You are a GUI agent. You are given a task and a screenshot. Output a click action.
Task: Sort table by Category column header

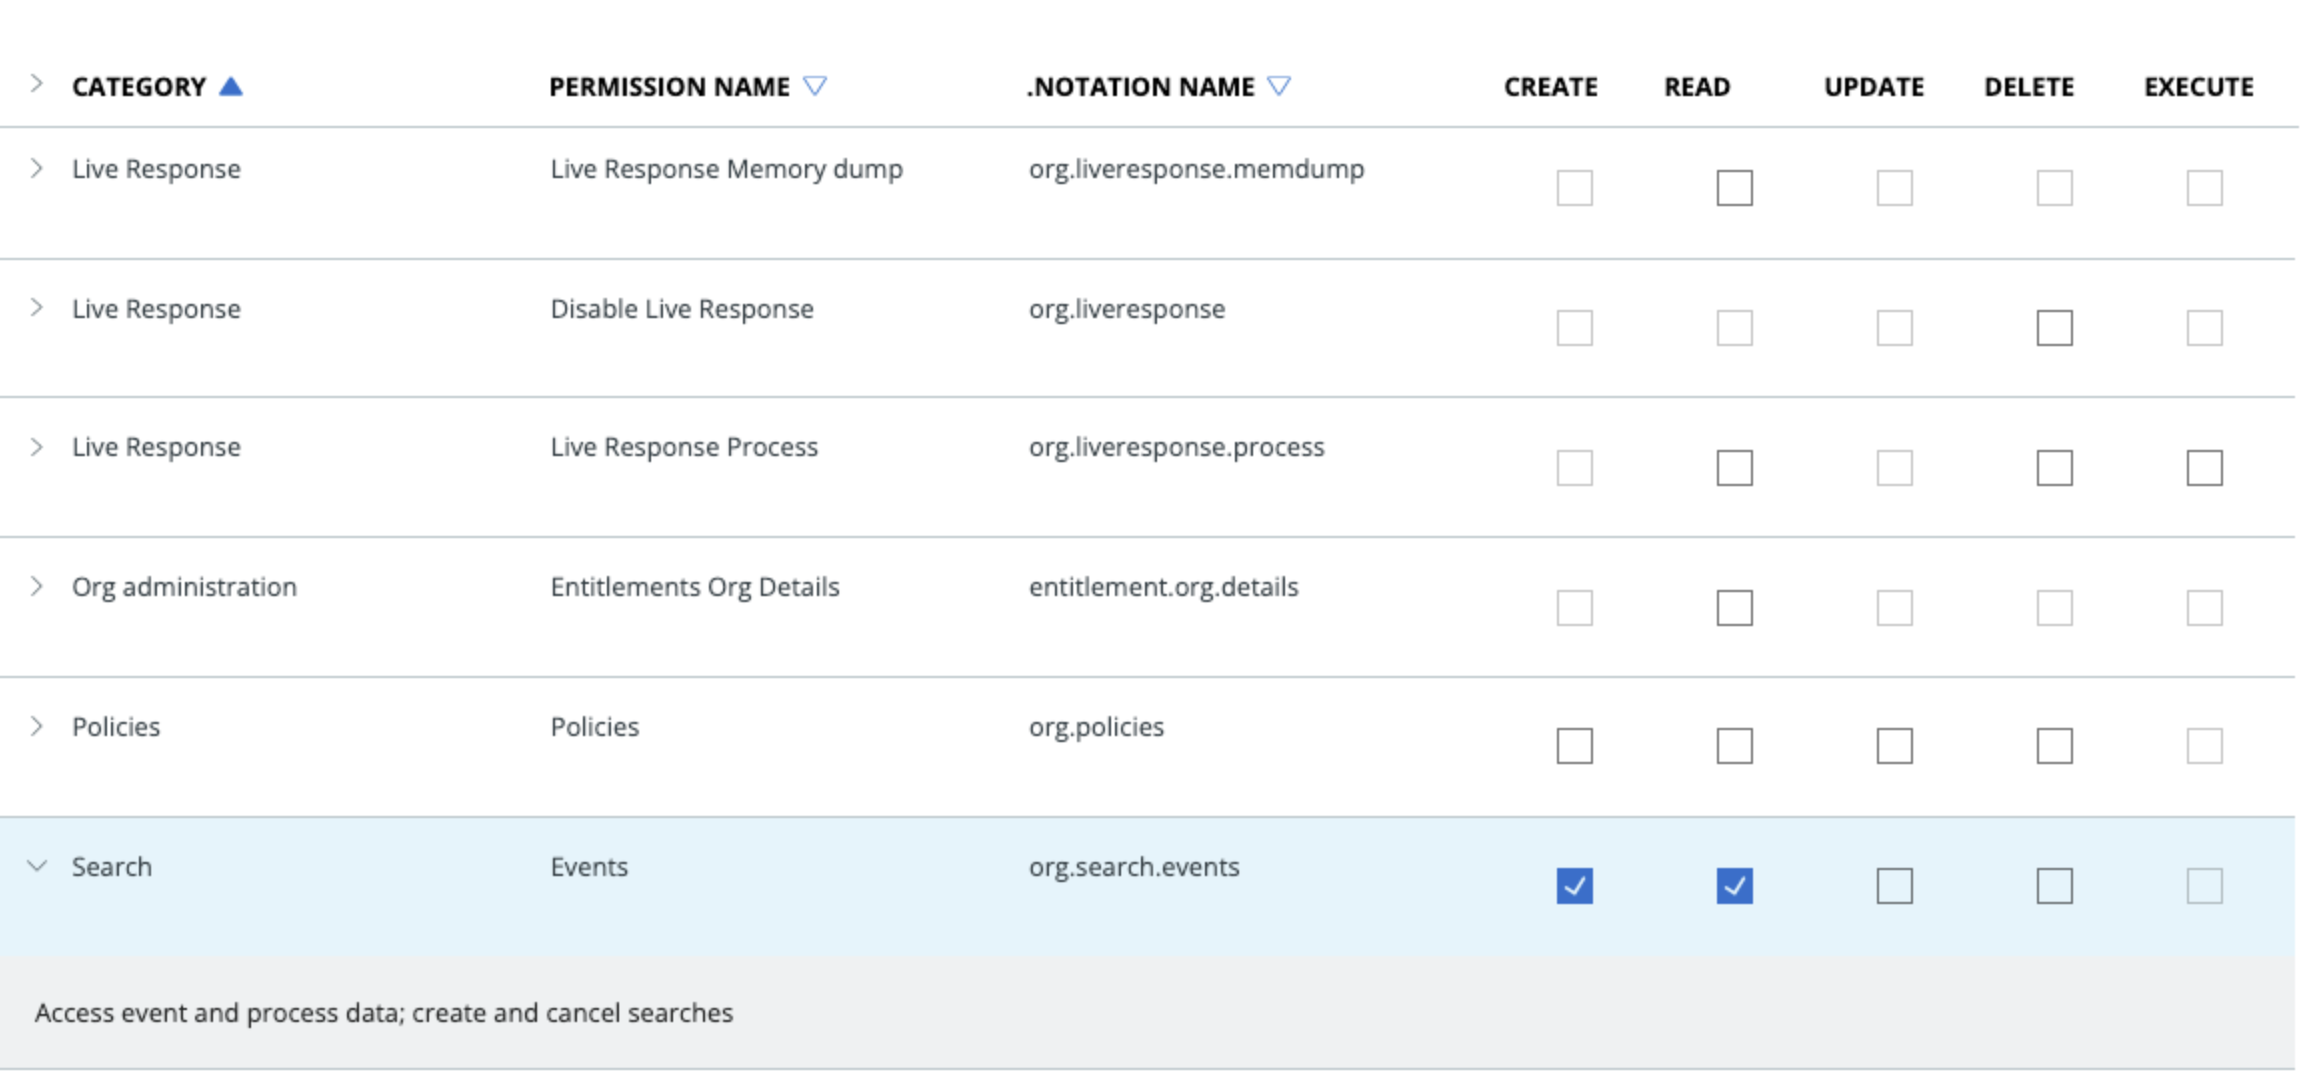coord(139,87)
